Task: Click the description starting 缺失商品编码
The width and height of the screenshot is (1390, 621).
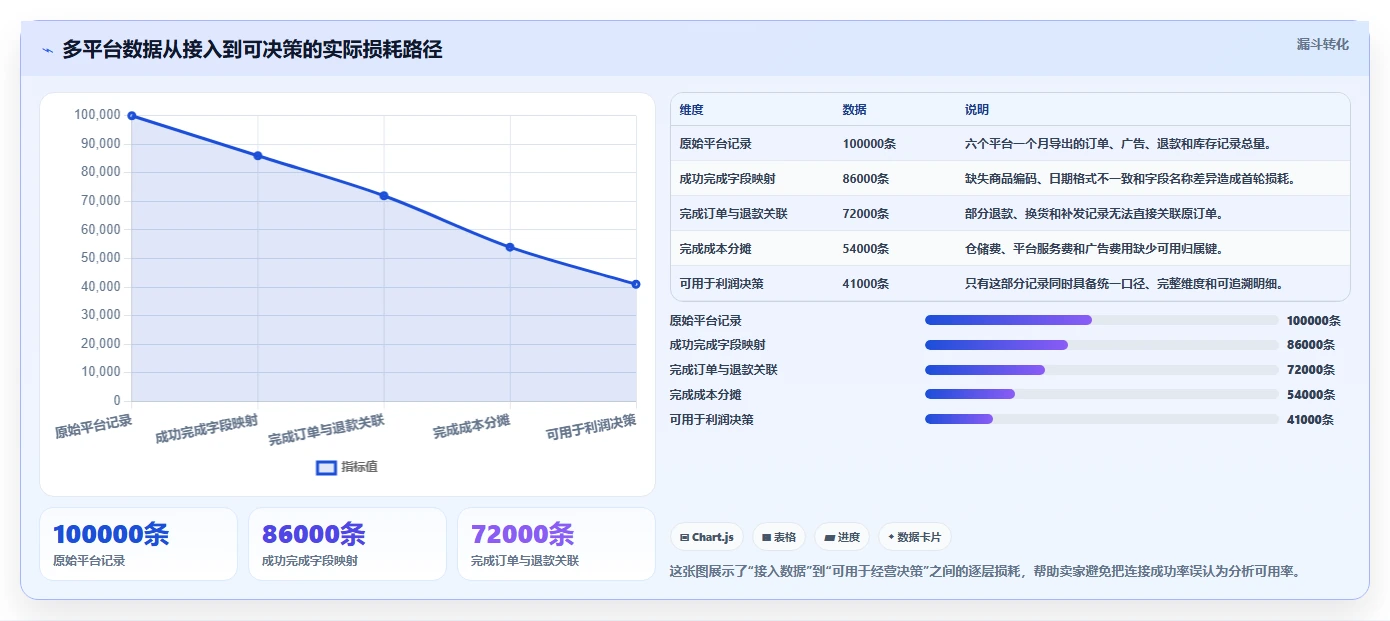Action: coord(1130,179)
